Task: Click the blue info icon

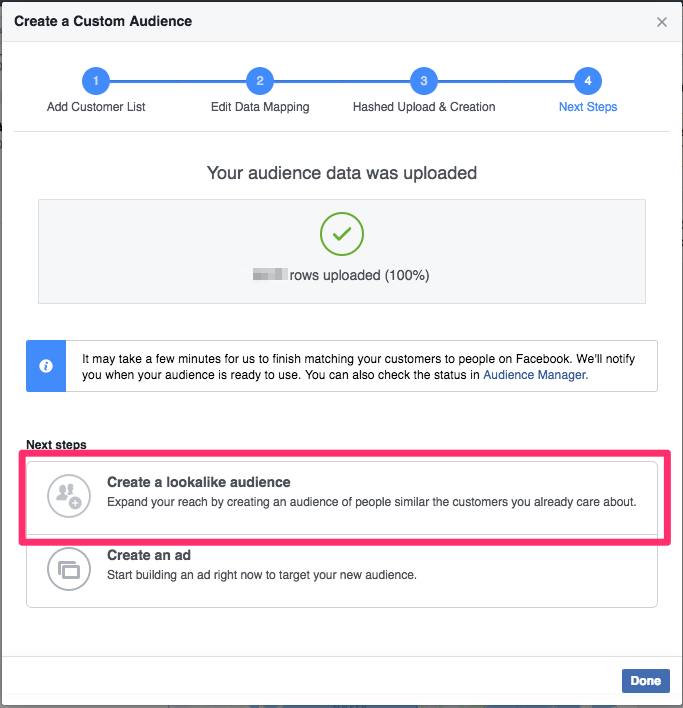Action: (x=46, y=366)
